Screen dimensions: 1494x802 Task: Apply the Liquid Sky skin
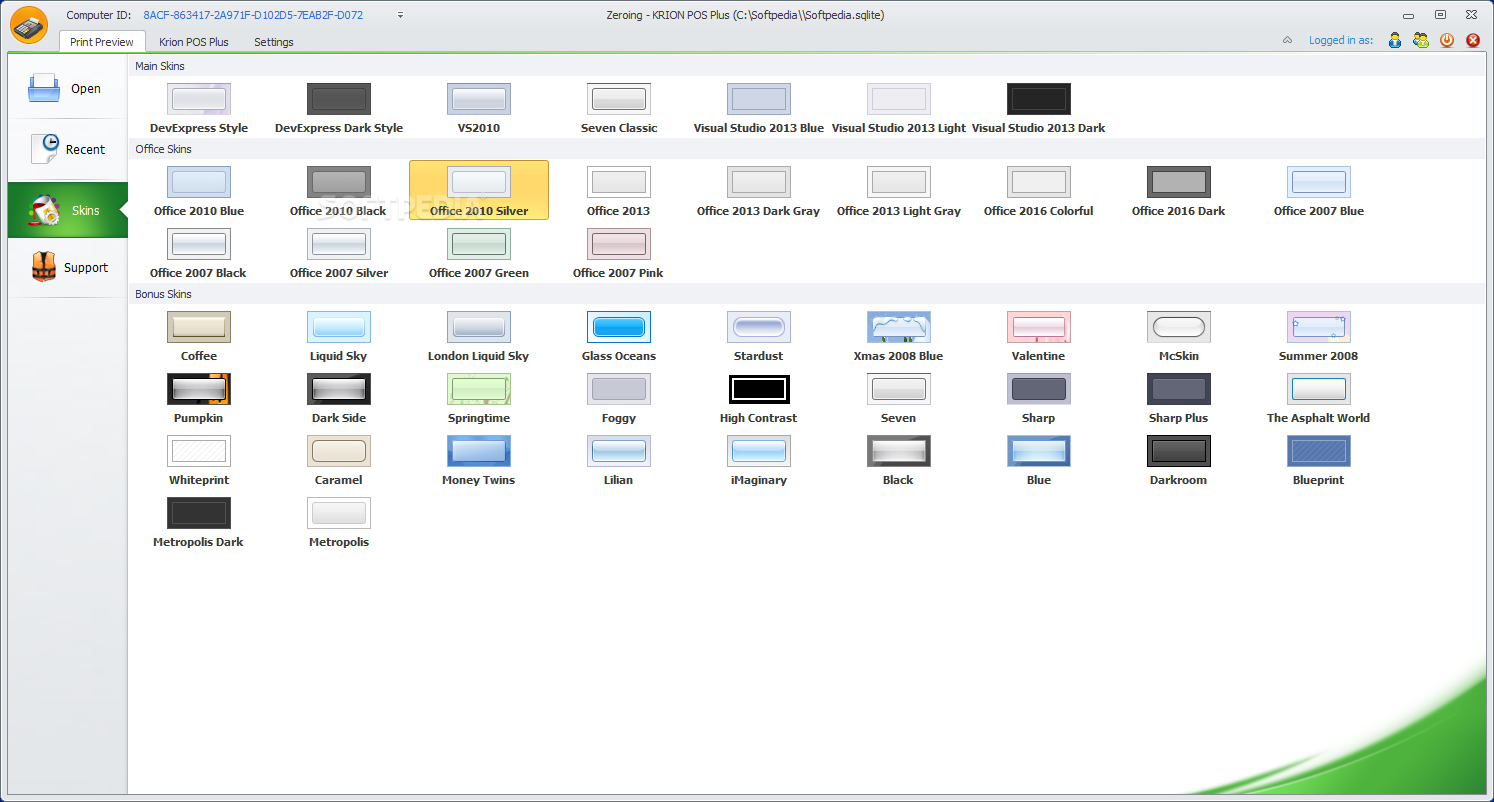(339, 336)
